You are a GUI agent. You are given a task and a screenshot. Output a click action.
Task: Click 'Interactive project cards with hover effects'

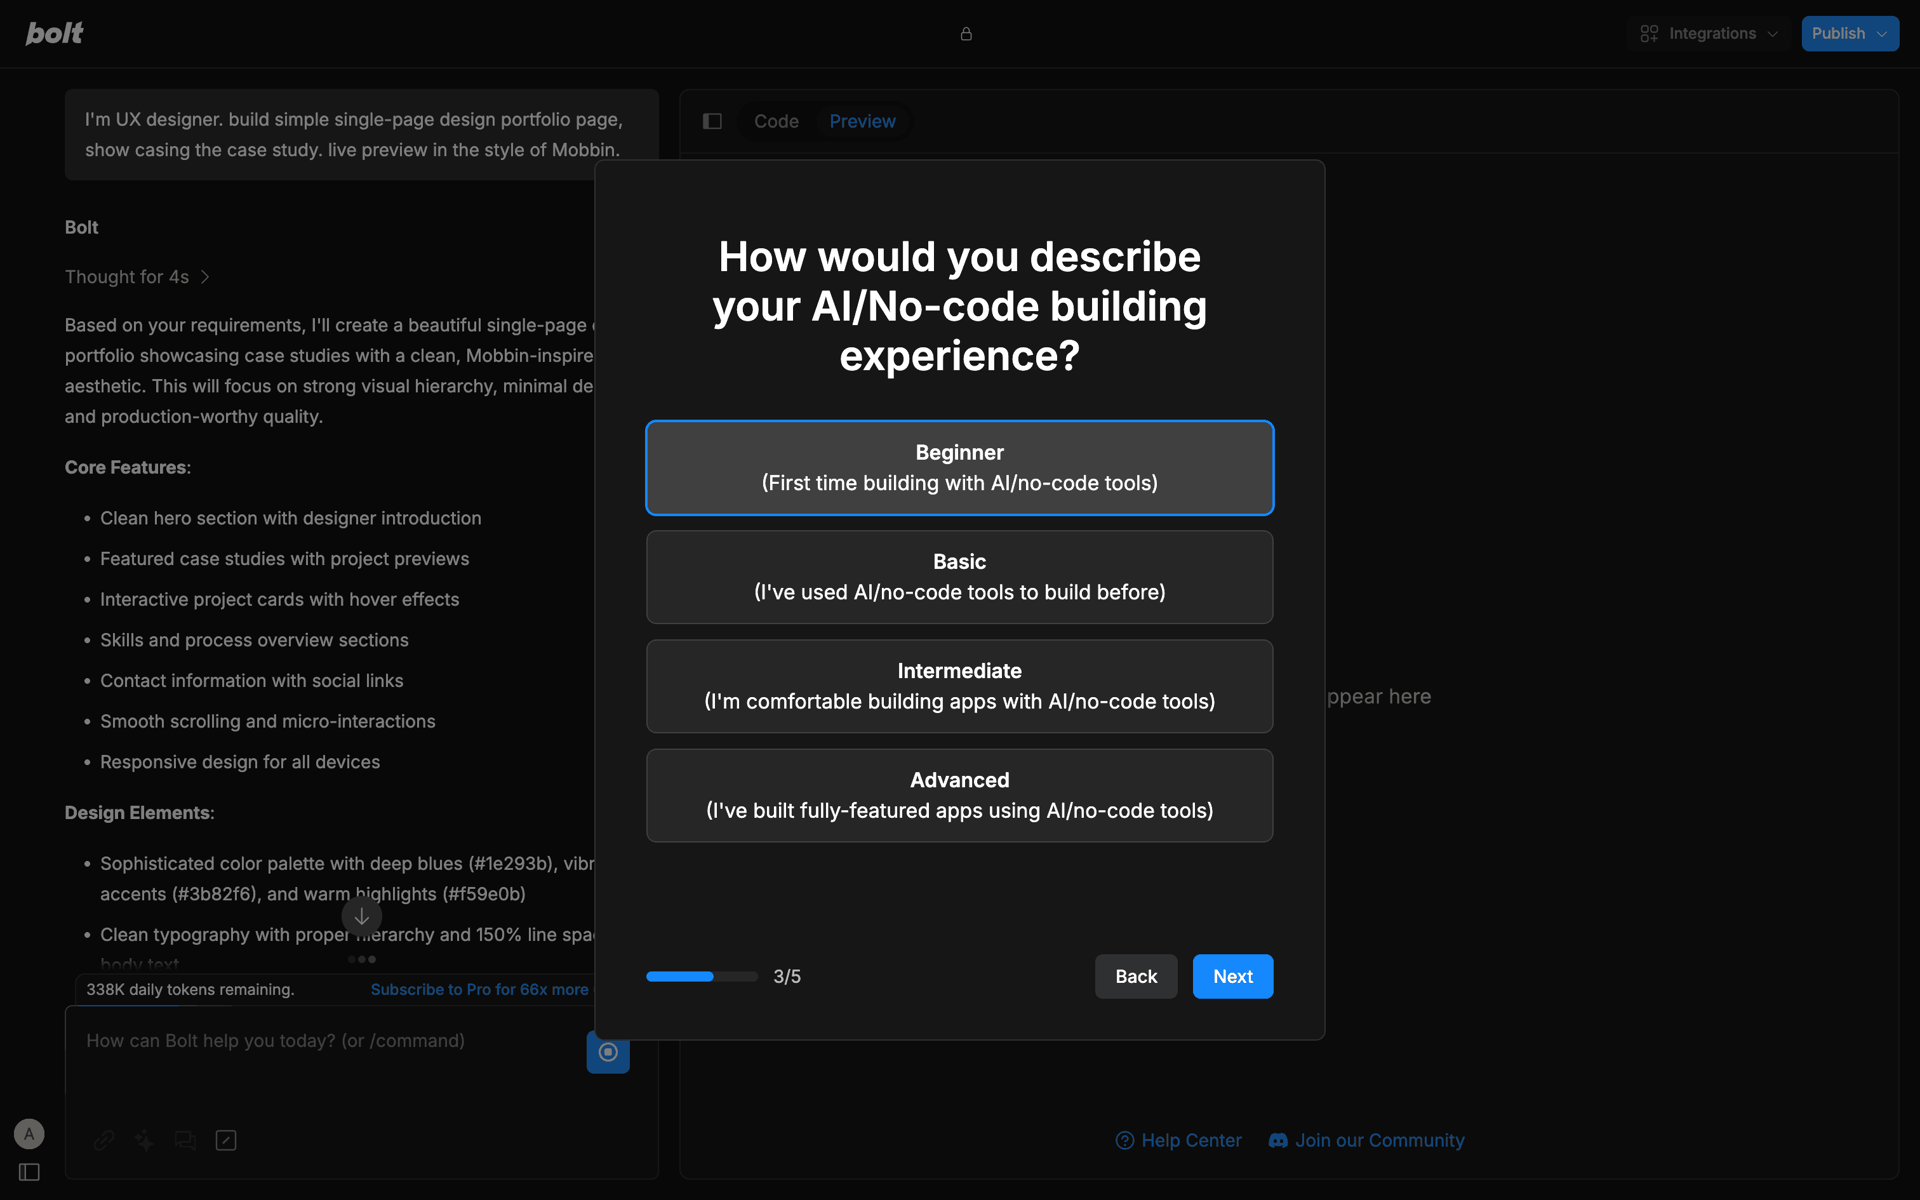click(280, 599)
